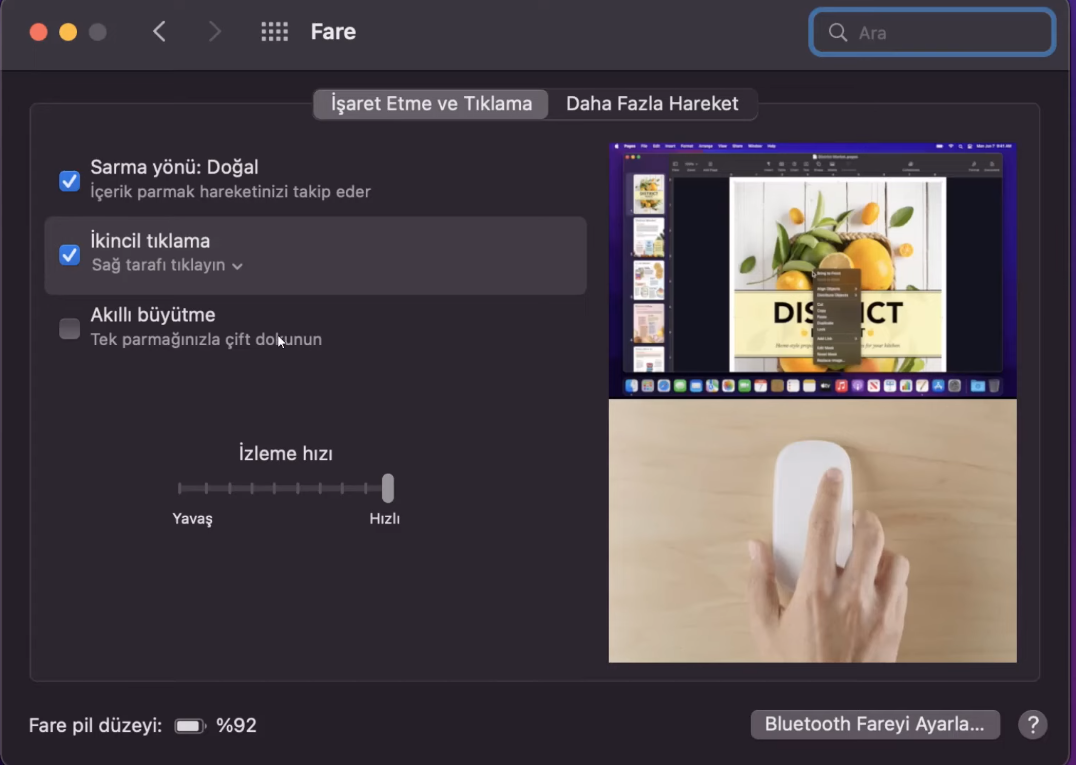1076x765 pixels.
Task: Switch to the "Daha Fazla Hareket" tab
Action: coord(652,103)
